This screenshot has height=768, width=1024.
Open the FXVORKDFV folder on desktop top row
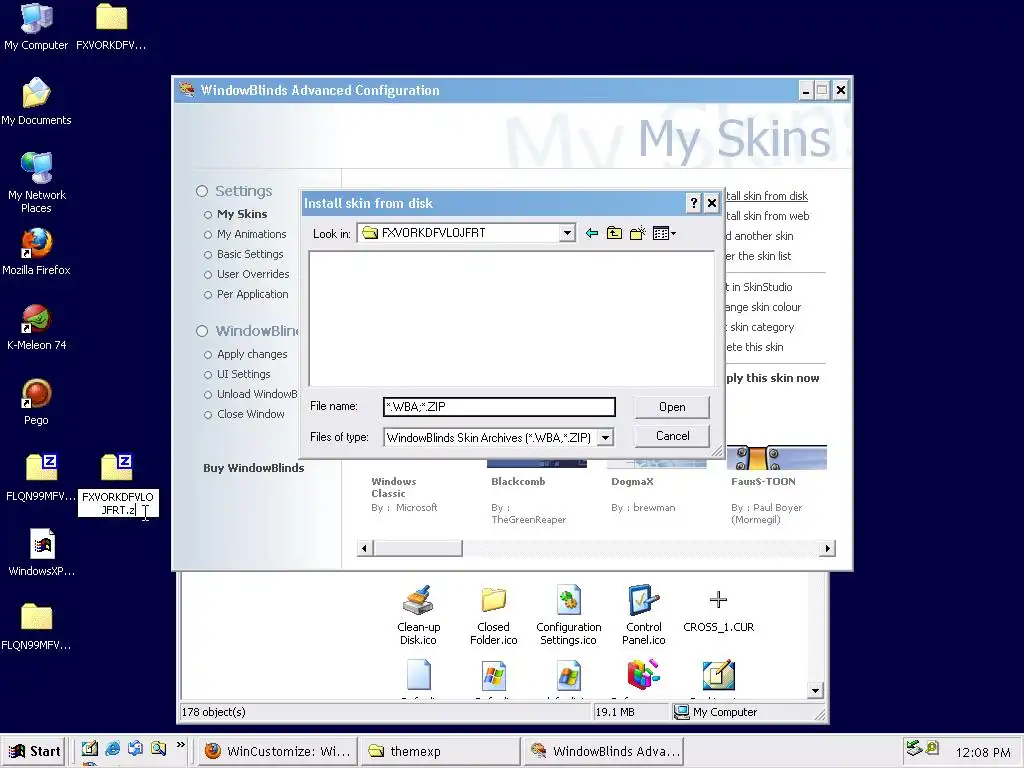111,26
